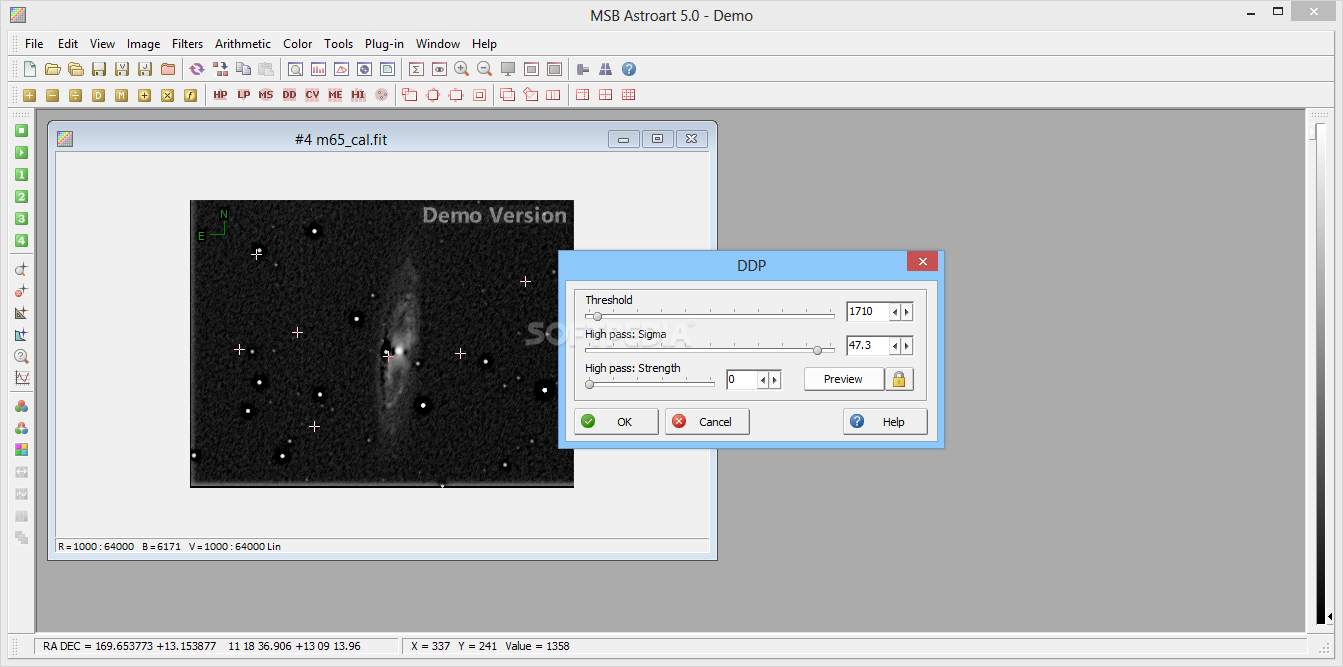
Task: Select green number 3 sidebar icon
Action: pos(21,219)
